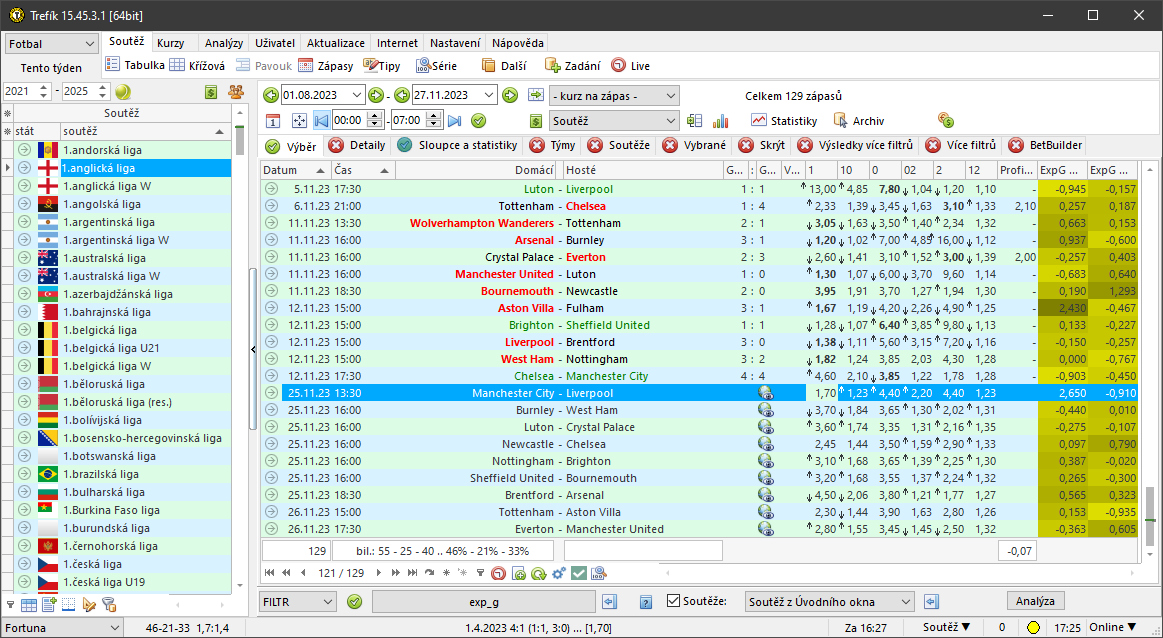Toggle the Týmy filter
Image resolution: width=1163 pixels, height=638 pixels.
552,145
